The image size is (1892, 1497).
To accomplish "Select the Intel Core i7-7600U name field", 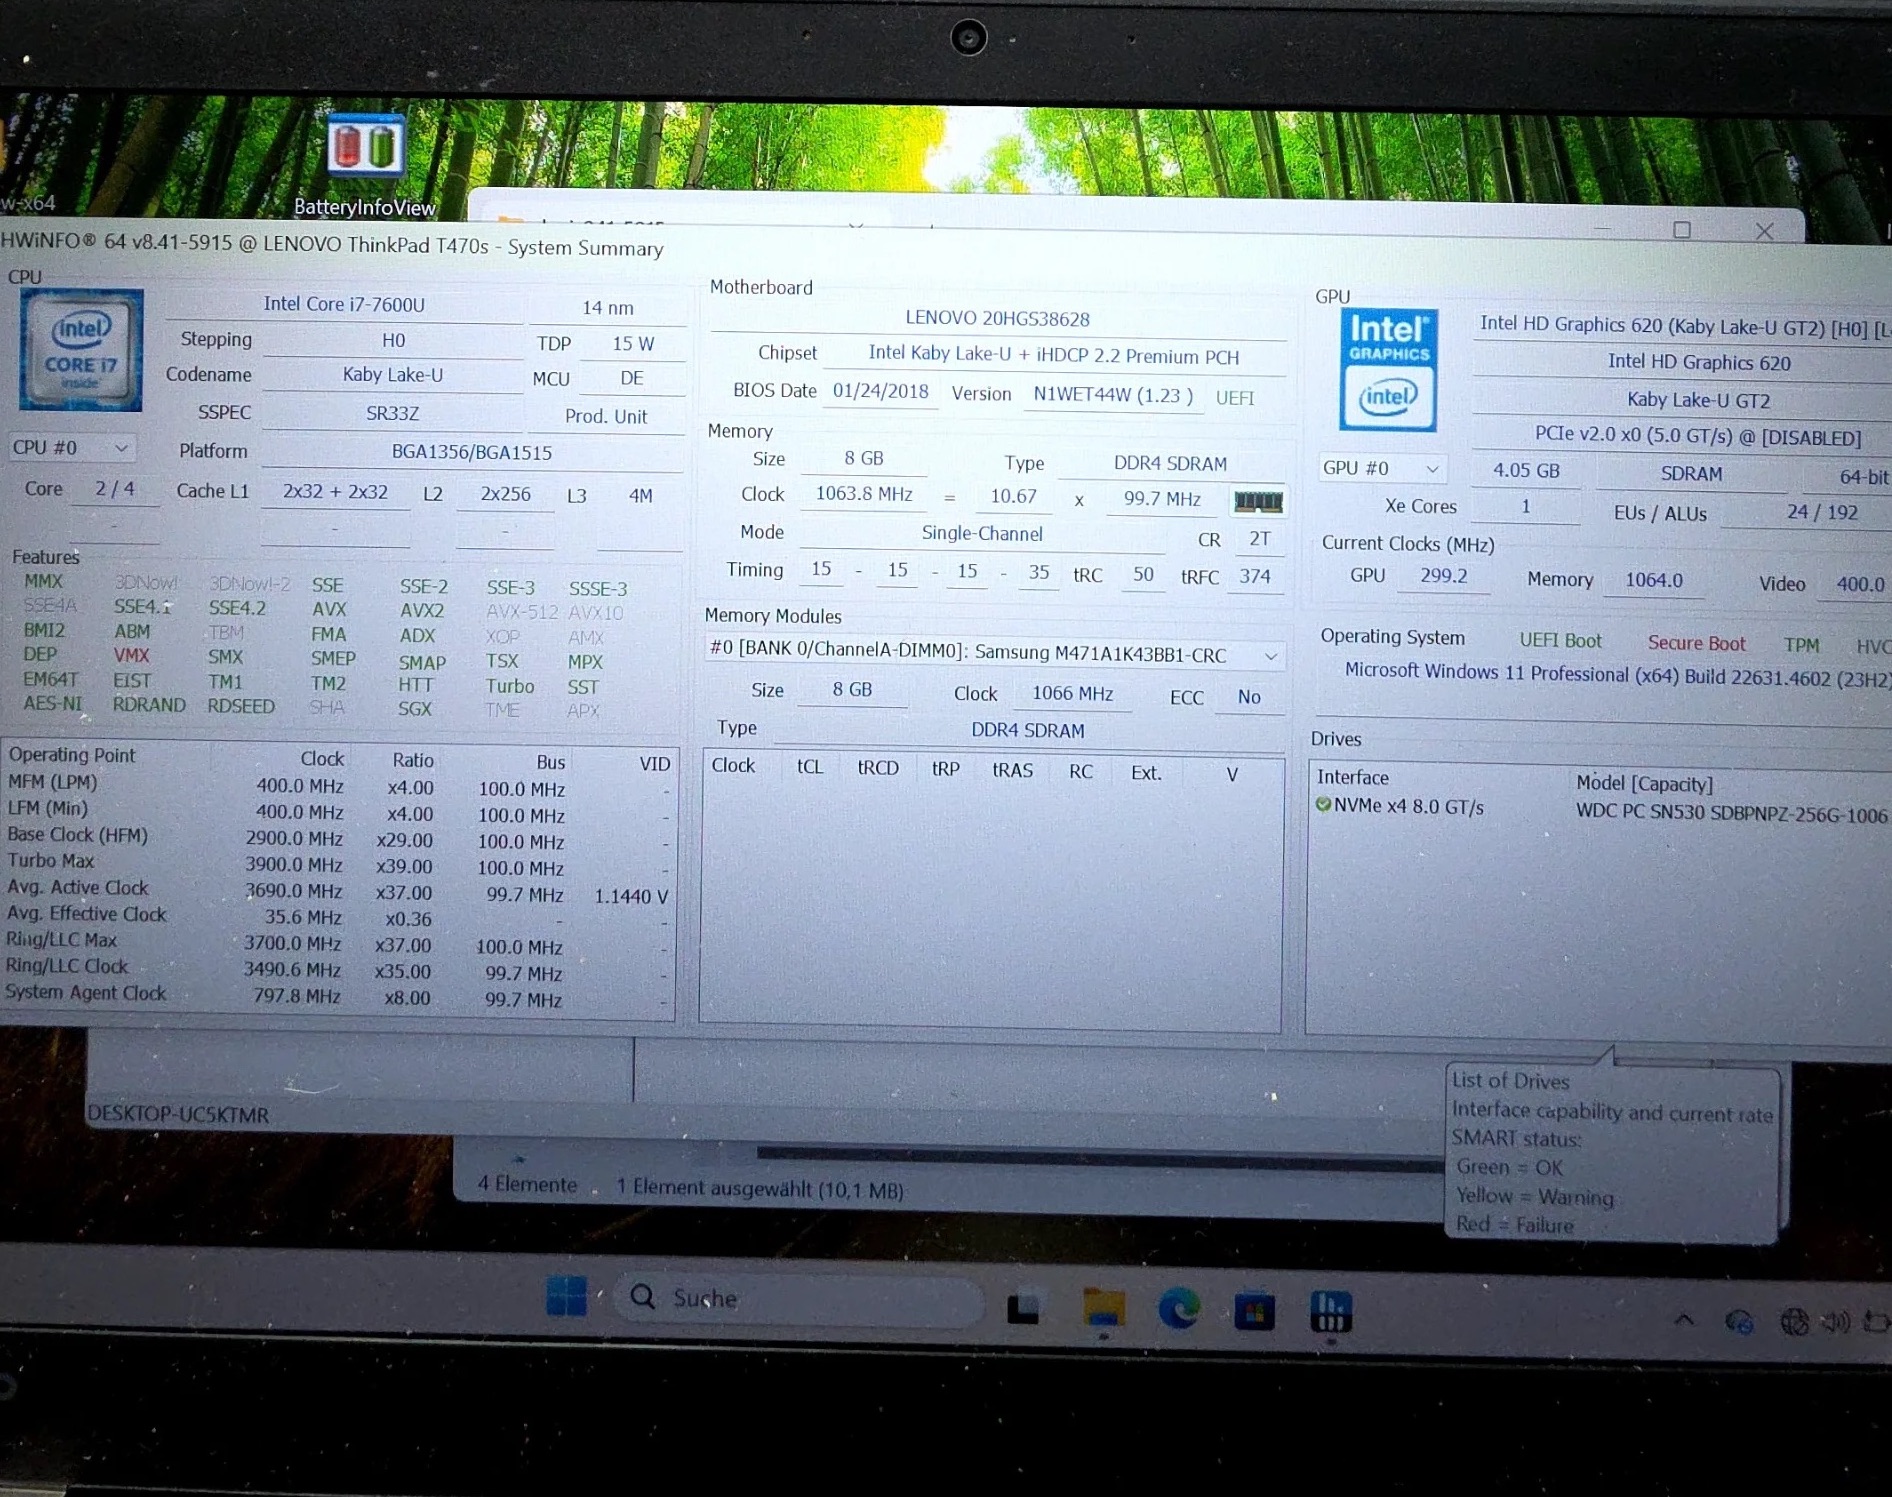I will click(x=344, y=305).
